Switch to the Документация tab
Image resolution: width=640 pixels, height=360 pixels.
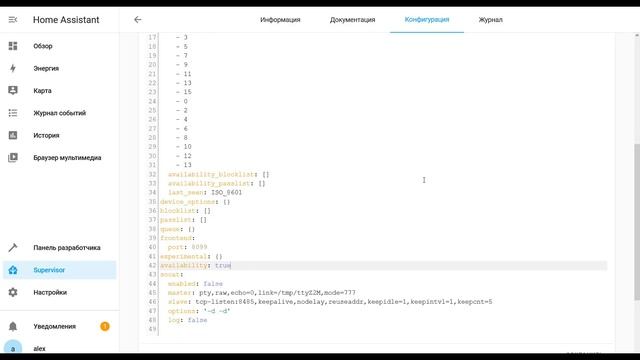click(x=352, y=20)
